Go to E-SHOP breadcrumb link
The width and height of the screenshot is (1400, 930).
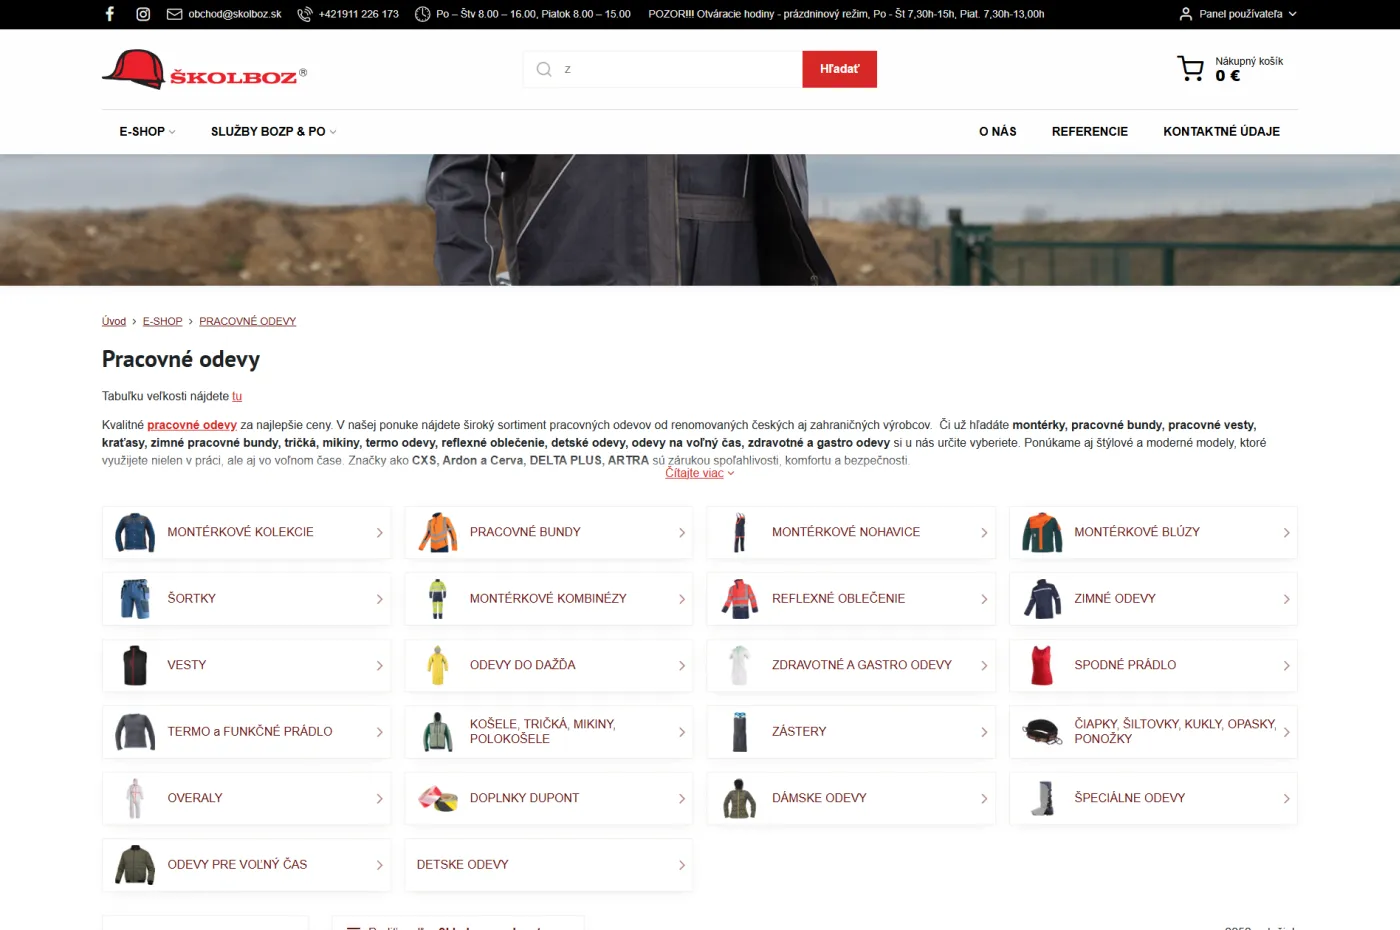click(x=162, y=321)
